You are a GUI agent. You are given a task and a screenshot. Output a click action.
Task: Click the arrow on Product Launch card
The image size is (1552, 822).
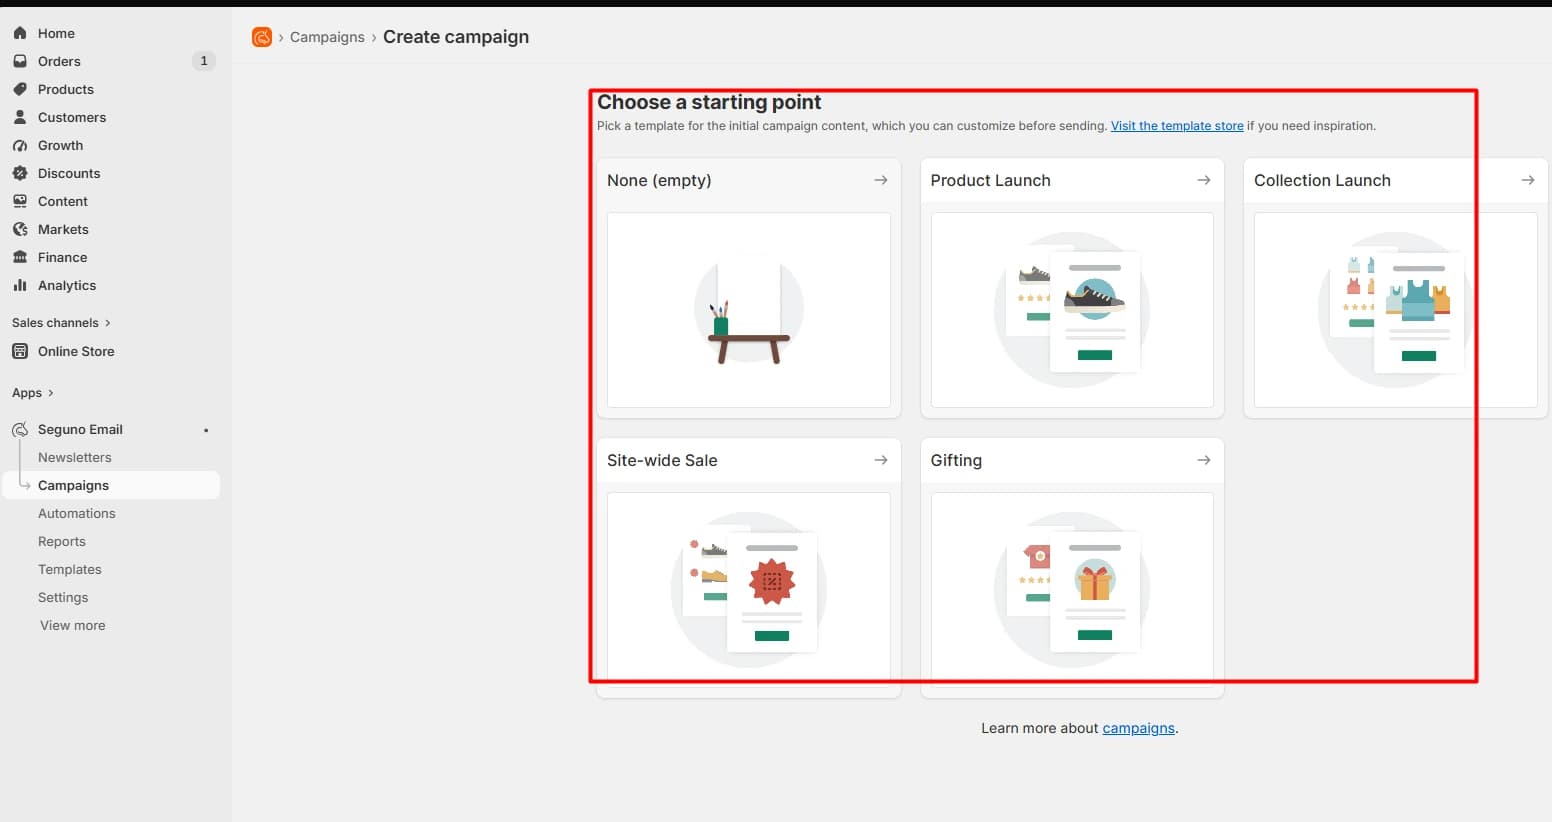1203,180
